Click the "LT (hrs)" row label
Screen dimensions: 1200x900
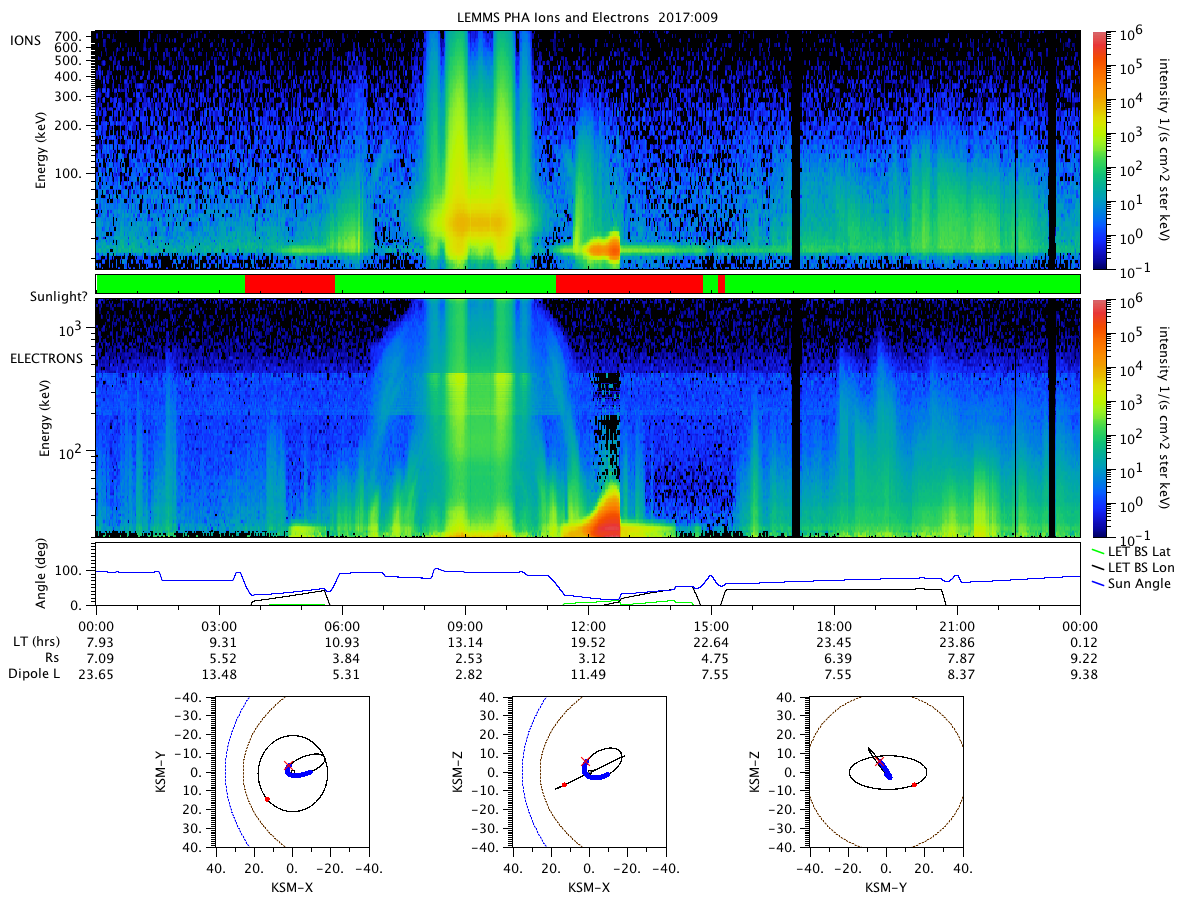click(36, 641)
